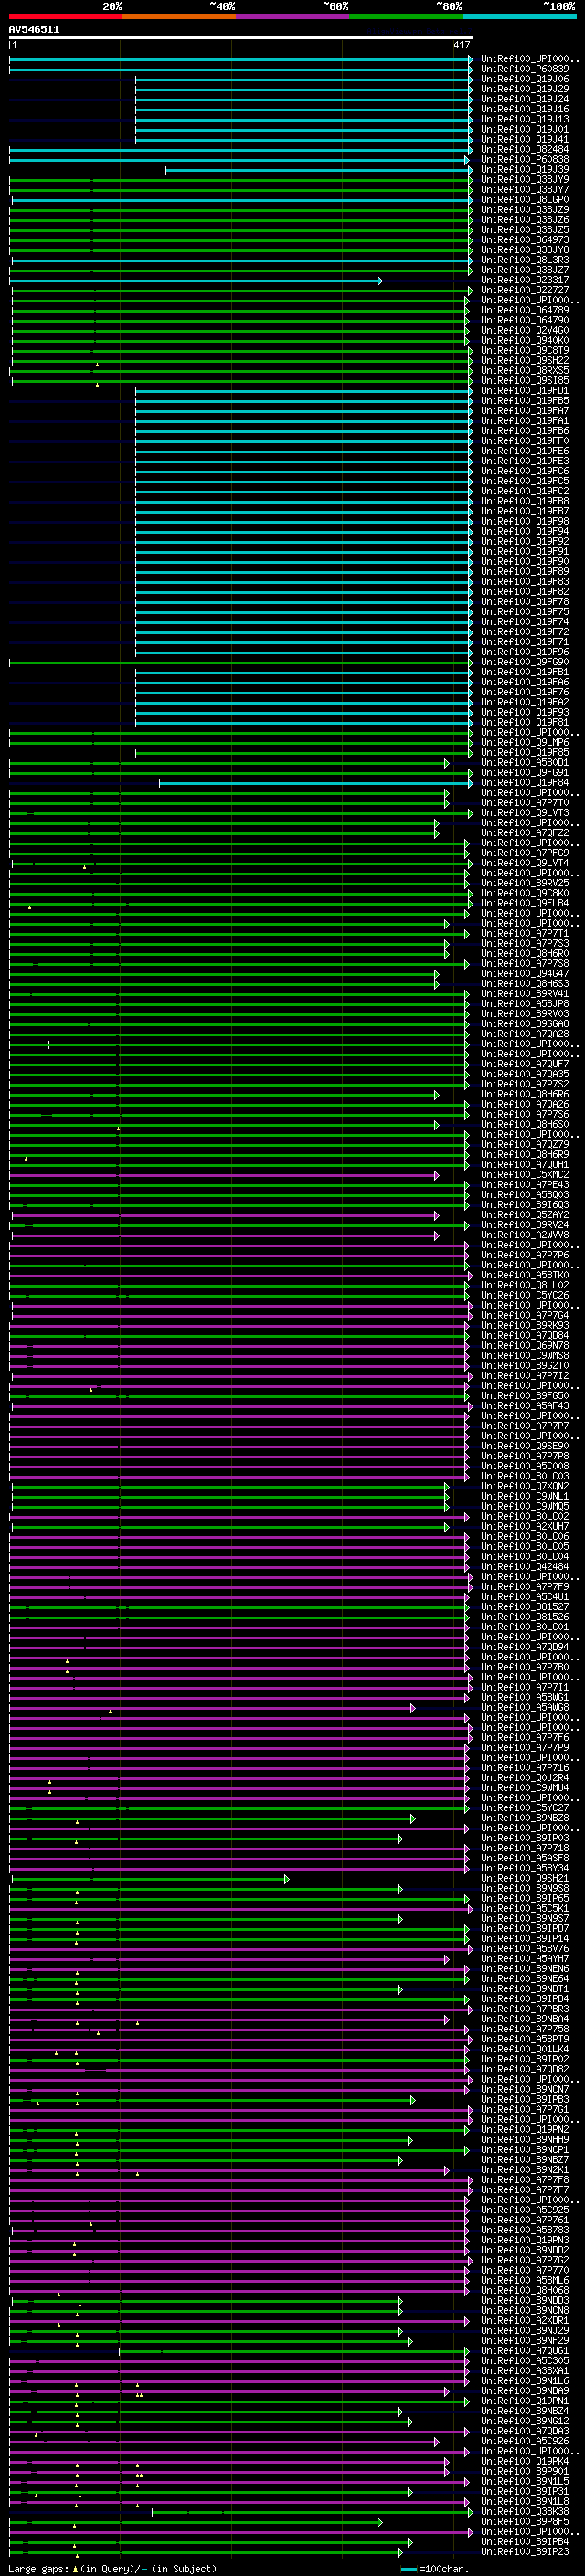Select hit label UniRef100_Q9SE90

pyautogui.click(x=525, y=1446)
